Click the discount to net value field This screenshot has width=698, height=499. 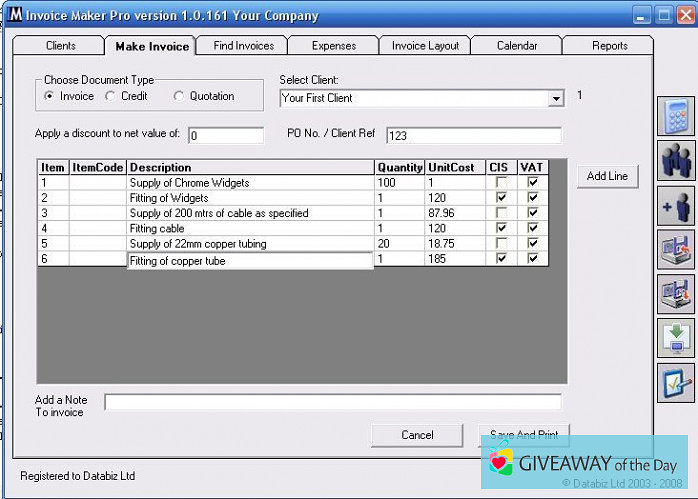click(x=225, y=135)
